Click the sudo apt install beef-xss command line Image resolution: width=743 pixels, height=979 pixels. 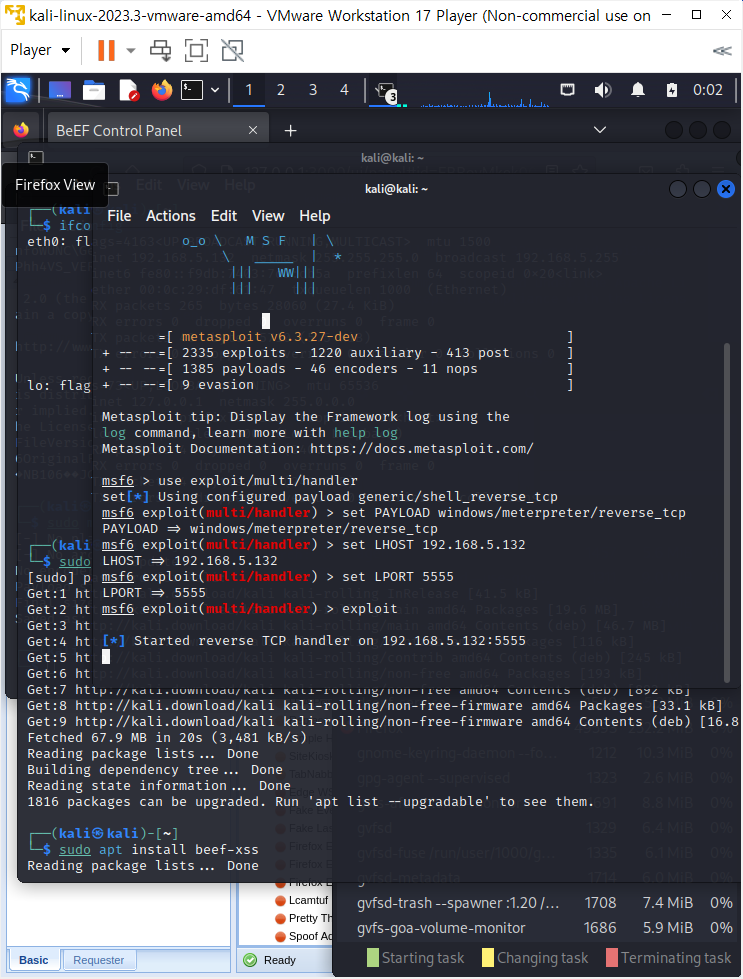pos(159,849)
